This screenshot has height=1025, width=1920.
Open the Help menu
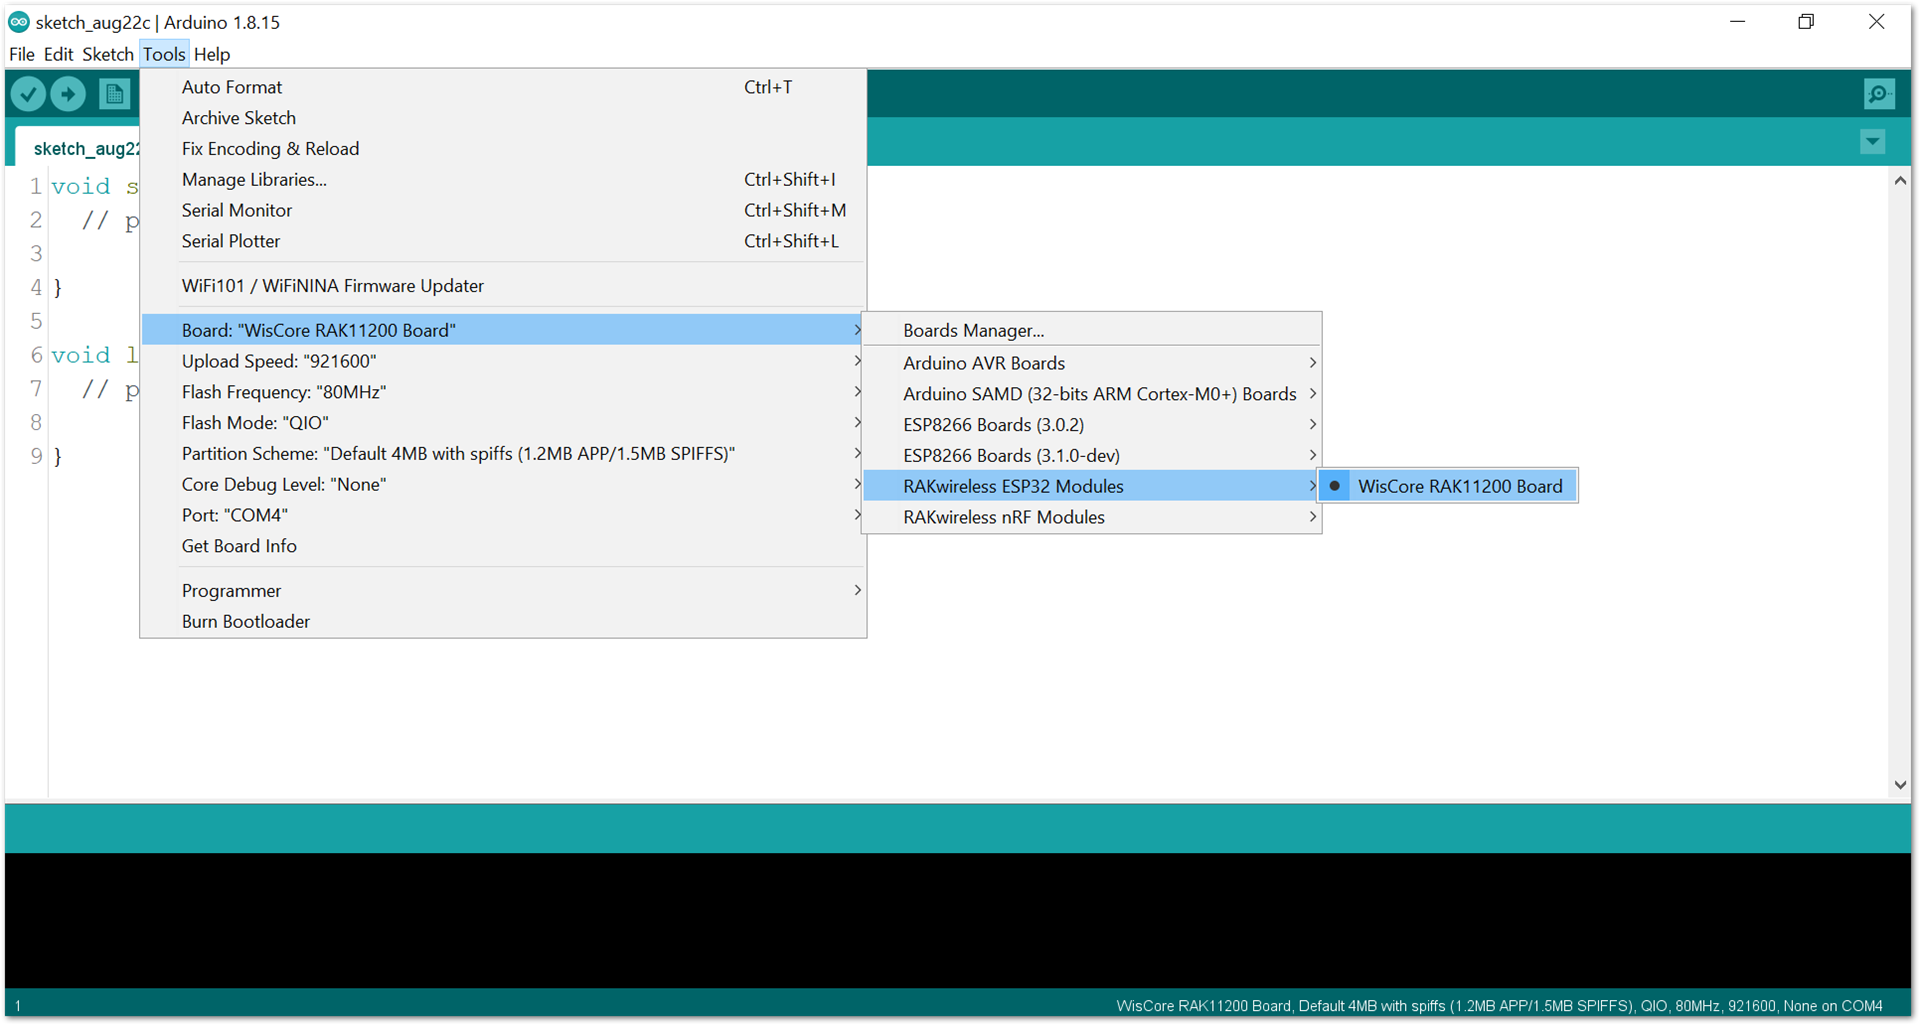click(x=212, y=54)
